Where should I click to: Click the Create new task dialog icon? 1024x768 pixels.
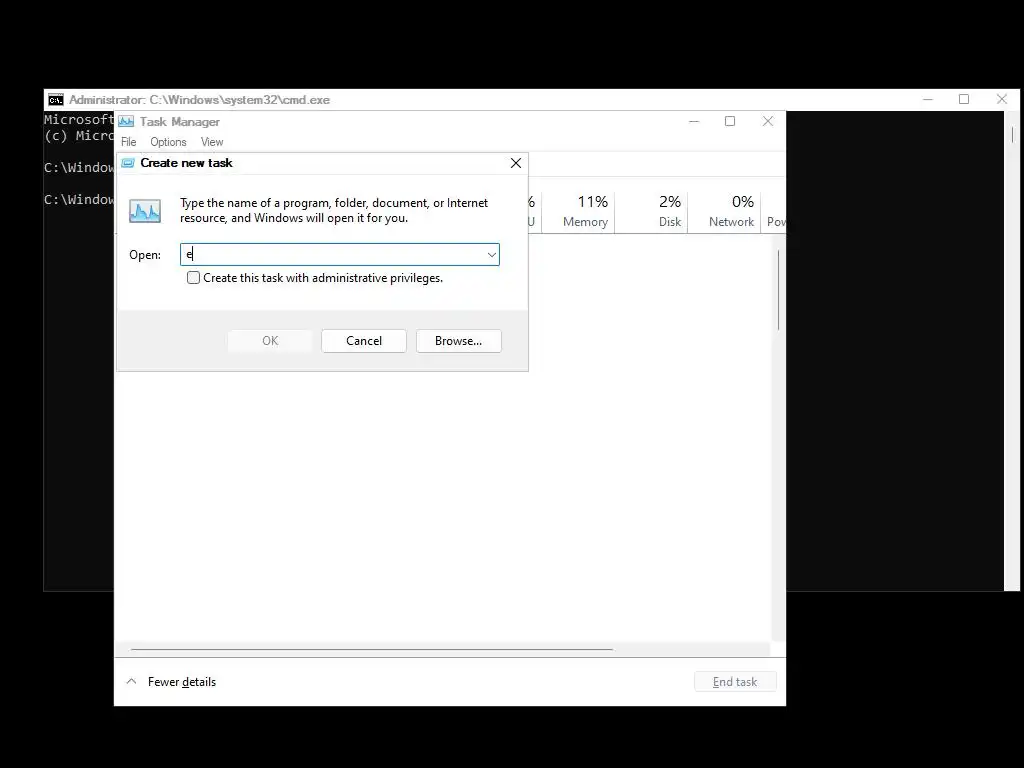[x=128, y=163]
